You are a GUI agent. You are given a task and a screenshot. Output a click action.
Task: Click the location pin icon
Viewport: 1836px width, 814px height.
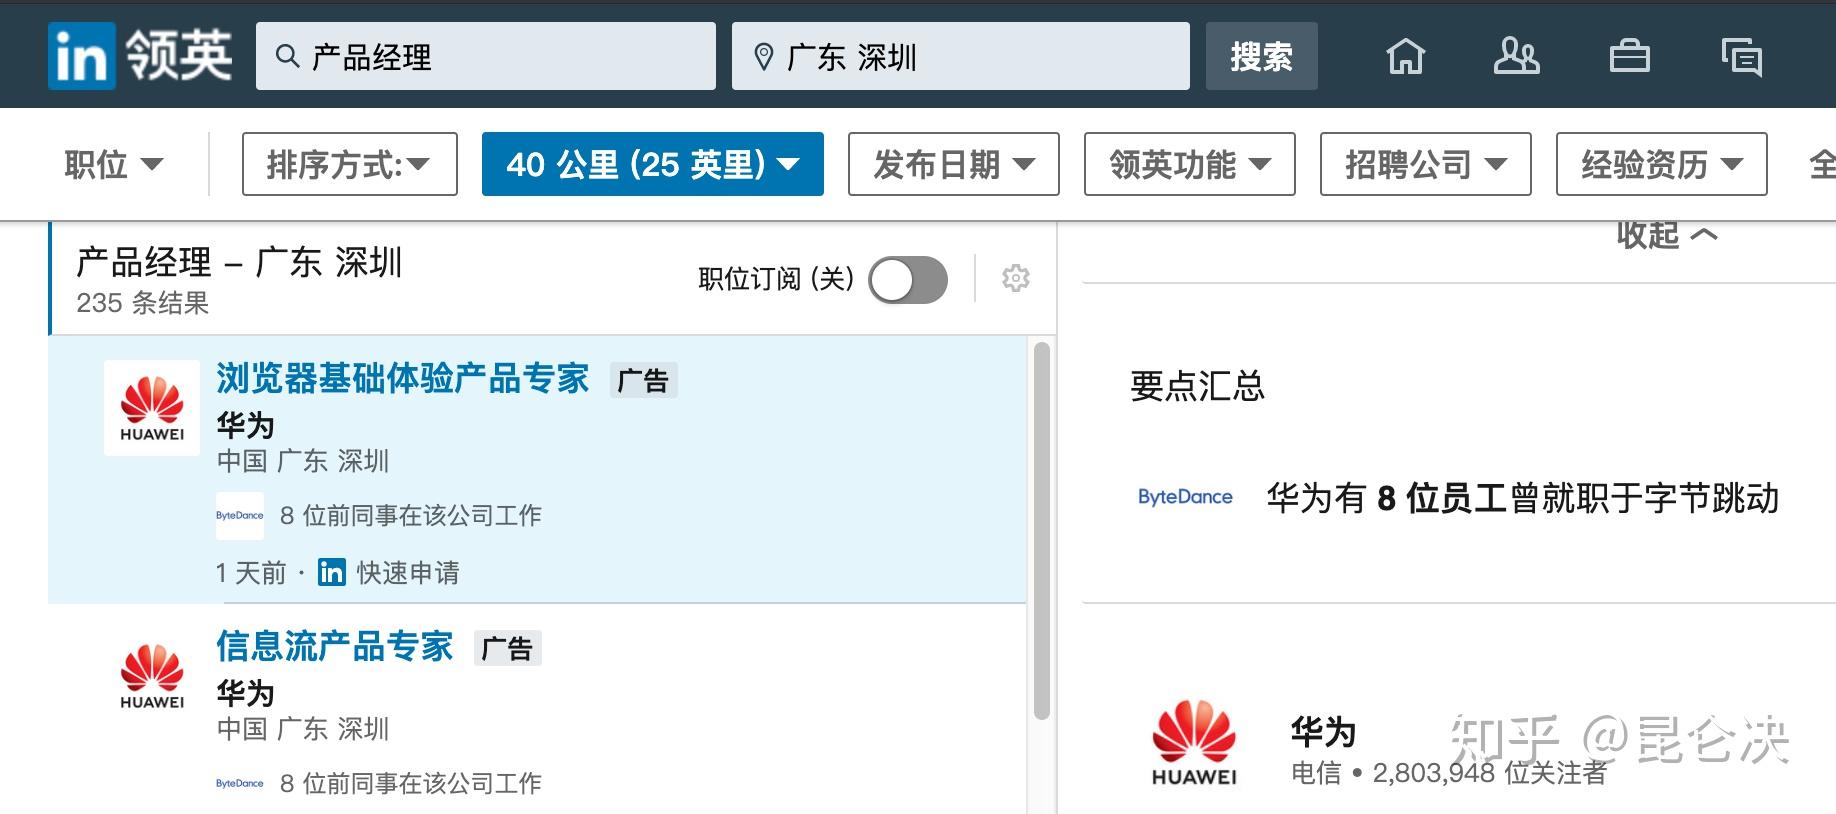(x=763, y=57)
